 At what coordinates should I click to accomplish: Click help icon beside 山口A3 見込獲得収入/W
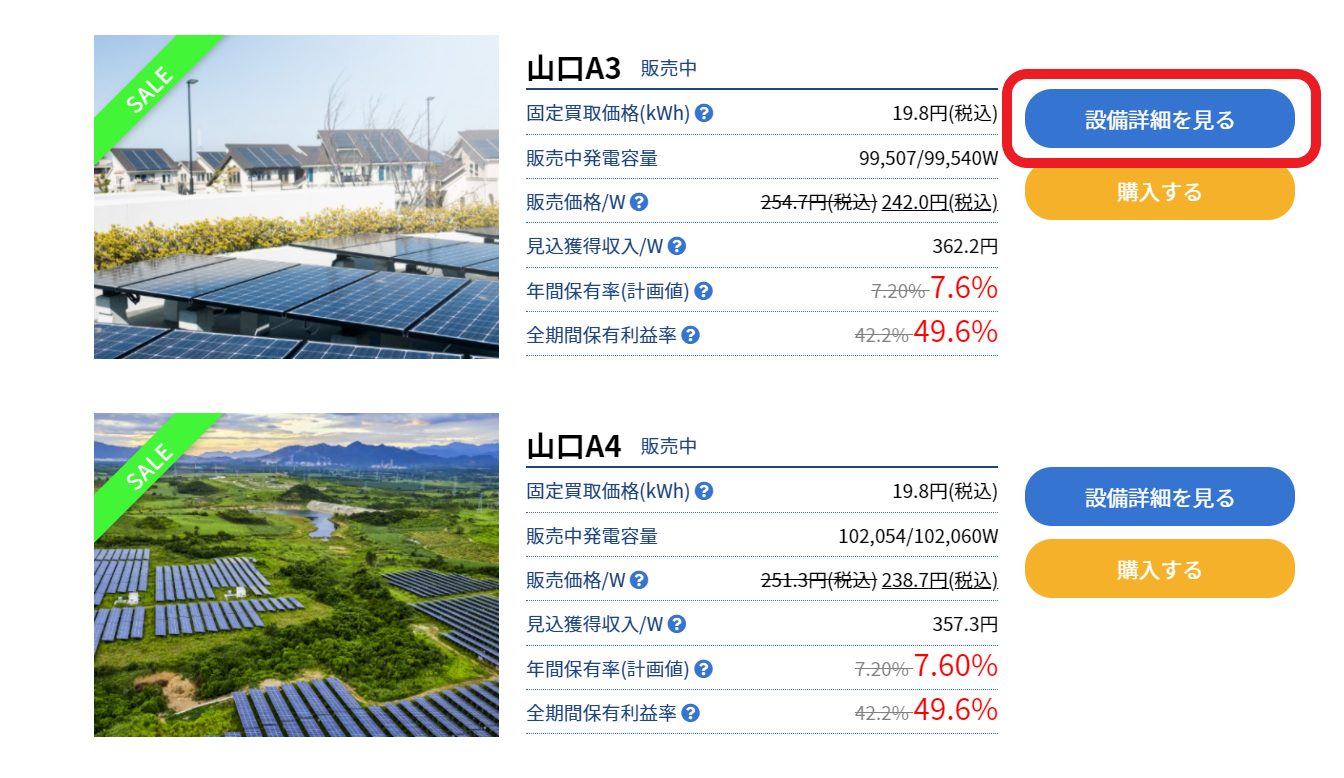pos(677,246)
